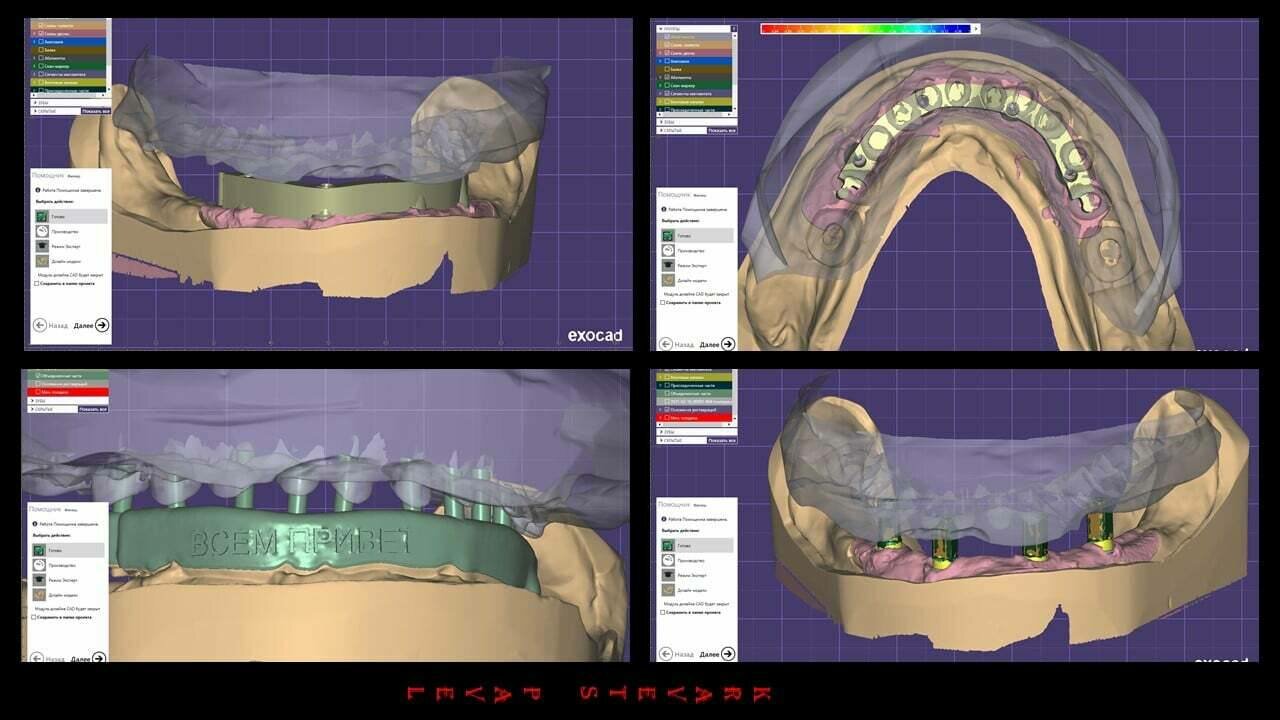This screenshot has width=1280, height=720.
Task: Click the arrow right of the color scale
Action: pos(976,29)
